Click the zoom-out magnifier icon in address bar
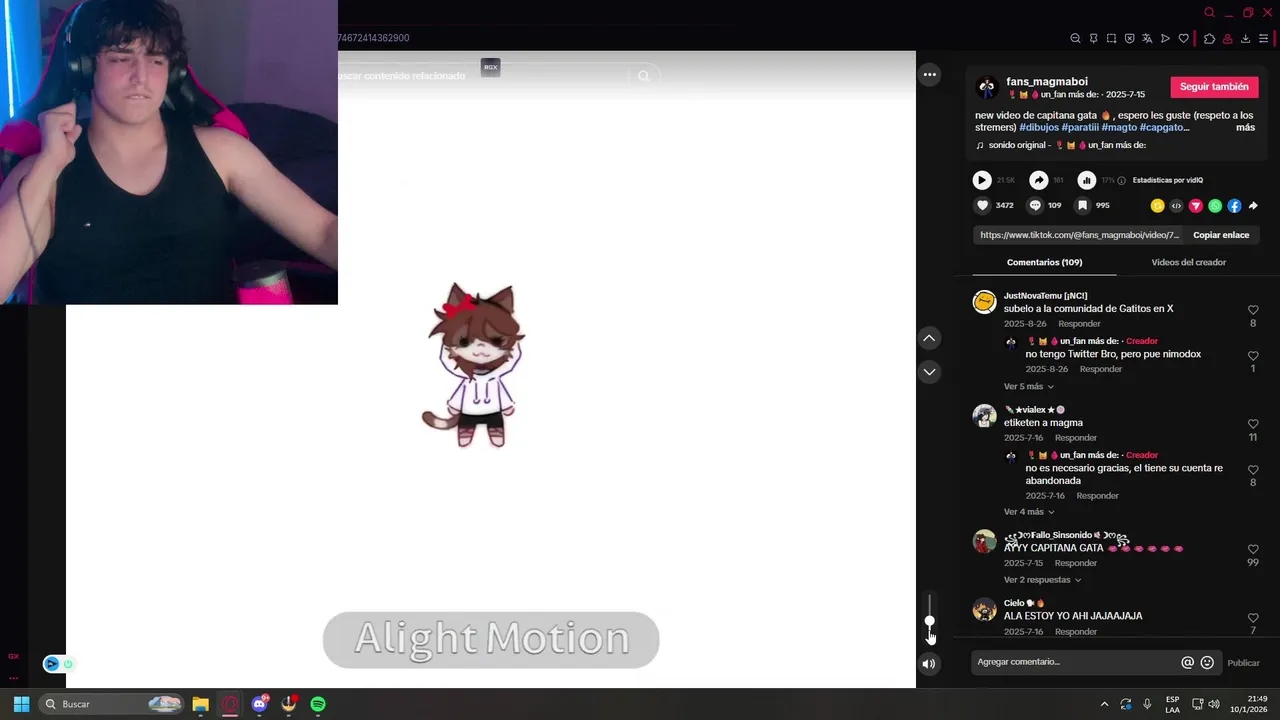The width and height of the screenshot is (1280, 720). click(1075, 39)
